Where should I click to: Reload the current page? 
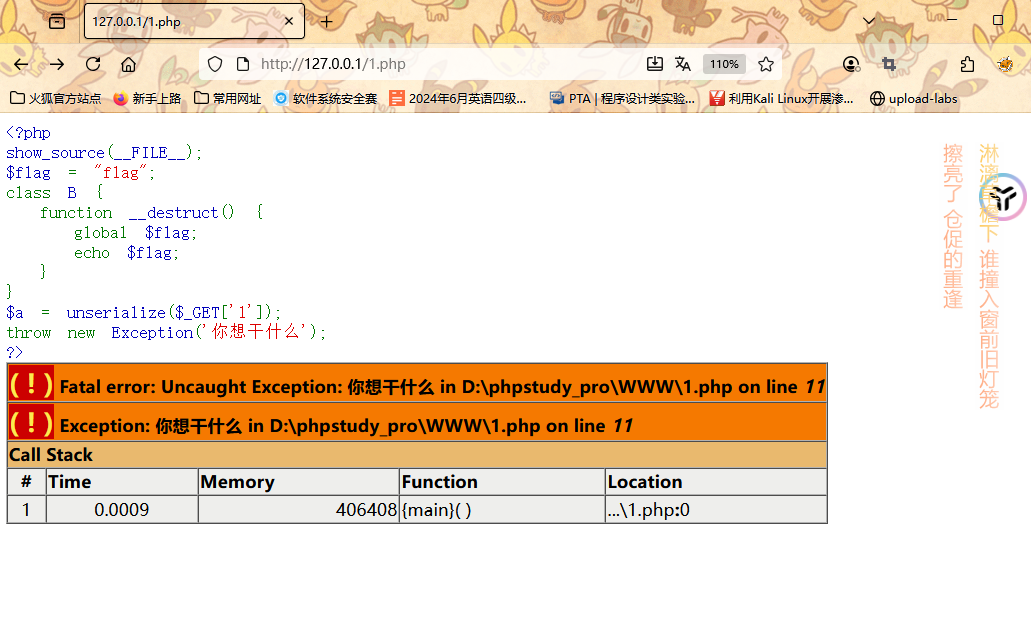tap(93, 64)
